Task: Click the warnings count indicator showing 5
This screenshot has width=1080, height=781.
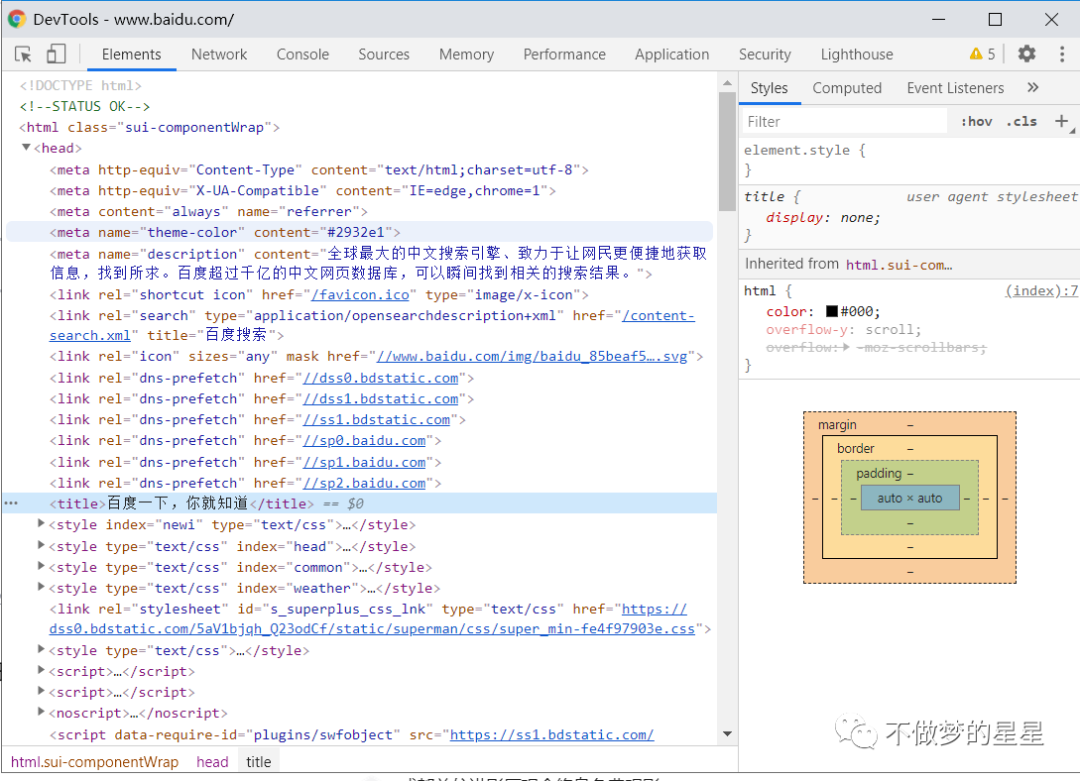Action: coord(982,54)
